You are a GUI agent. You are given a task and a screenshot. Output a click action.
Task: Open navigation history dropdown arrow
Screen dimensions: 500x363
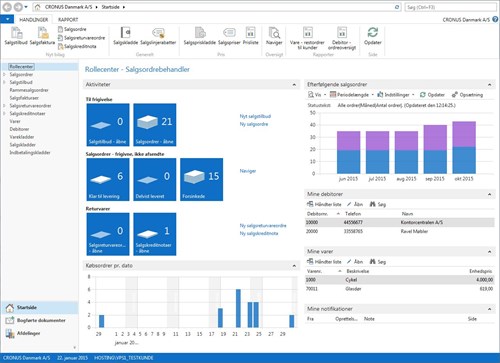(x=26, y=7)
